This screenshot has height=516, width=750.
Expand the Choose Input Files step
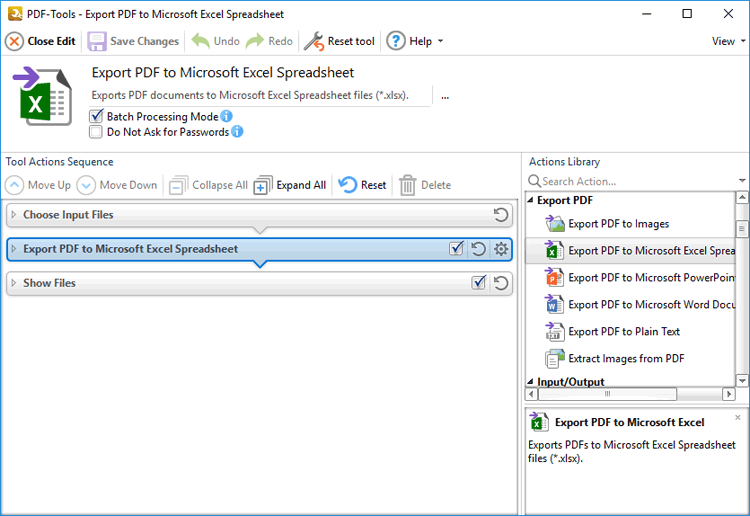(x=14, y=215)
